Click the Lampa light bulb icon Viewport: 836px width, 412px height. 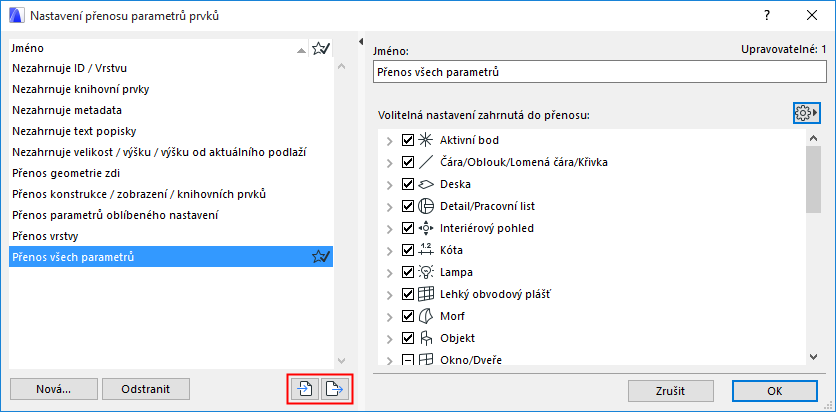click(426, 272)
